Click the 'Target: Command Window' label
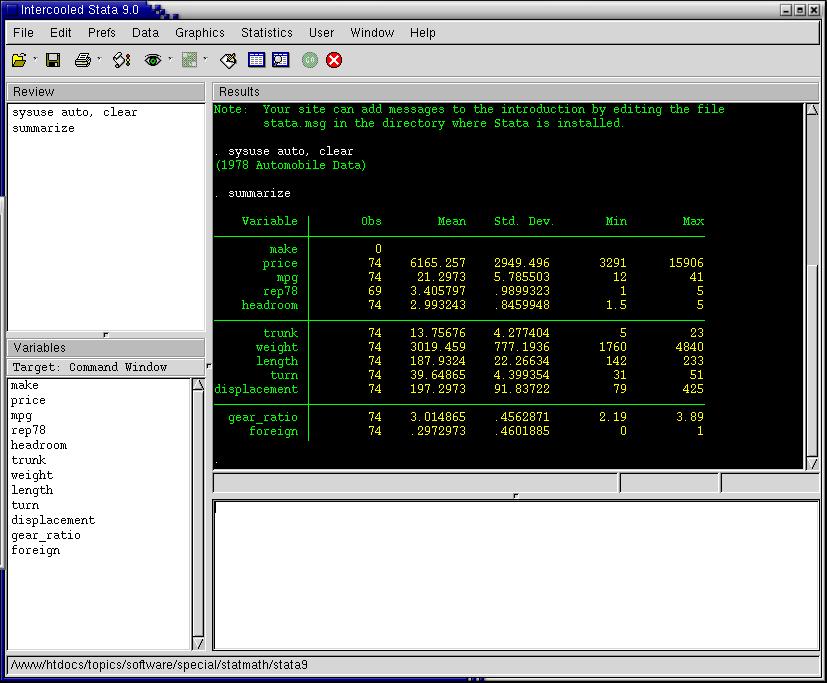Image resolution: width=827 pixels, height=683 pixels. click(90, 367)
